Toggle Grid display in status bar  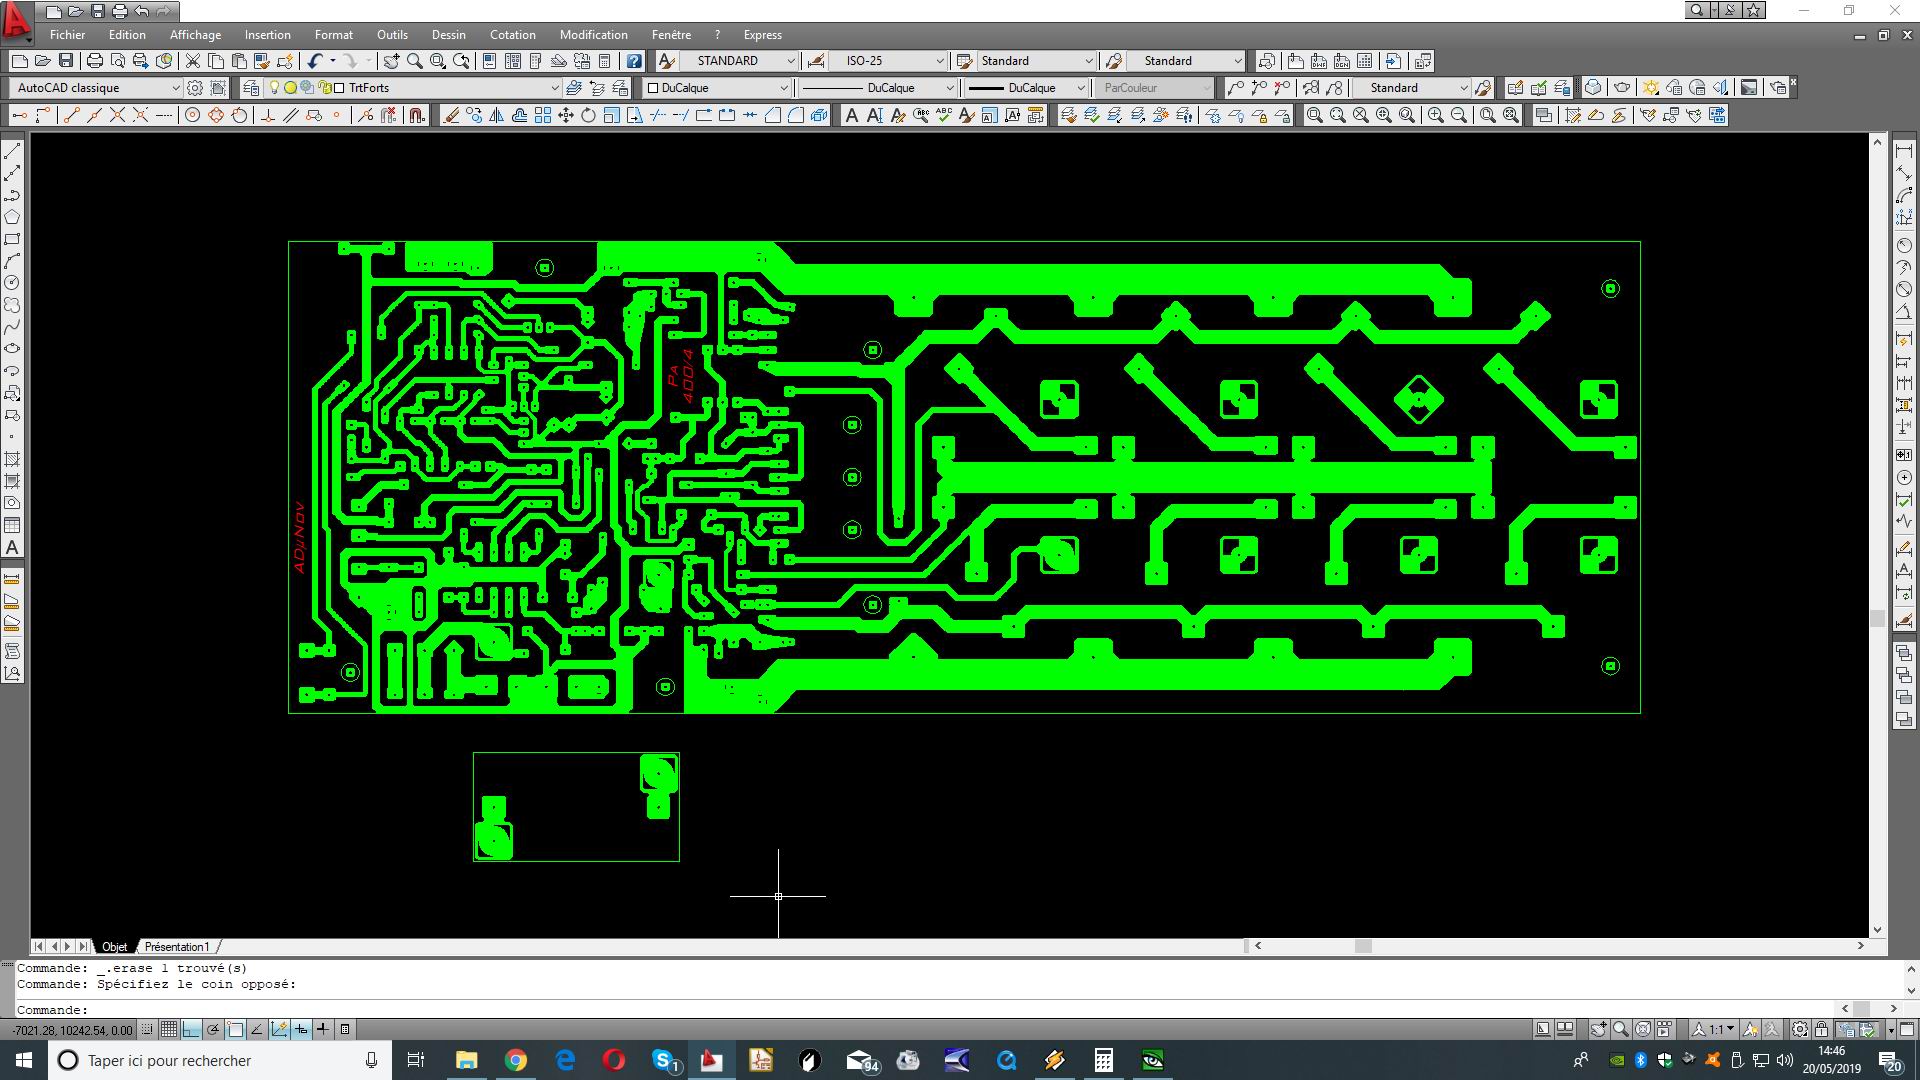coord(169,1029)
